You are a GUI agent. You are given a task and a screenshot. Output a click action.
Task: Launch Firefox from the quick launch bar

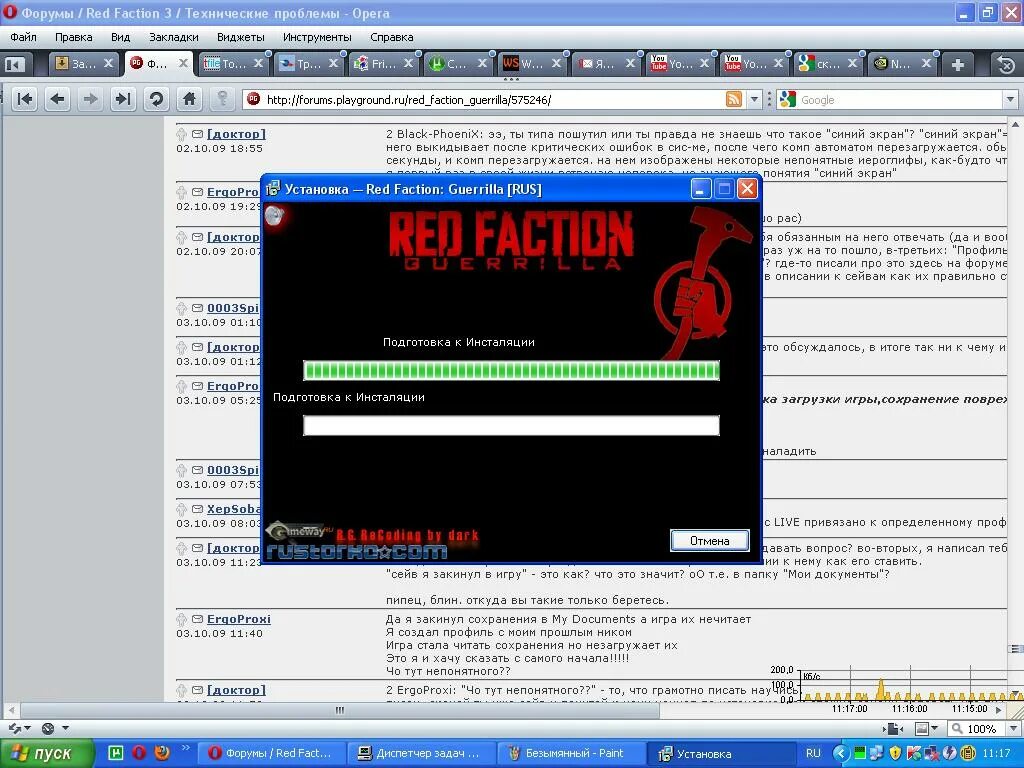(161, 753)
